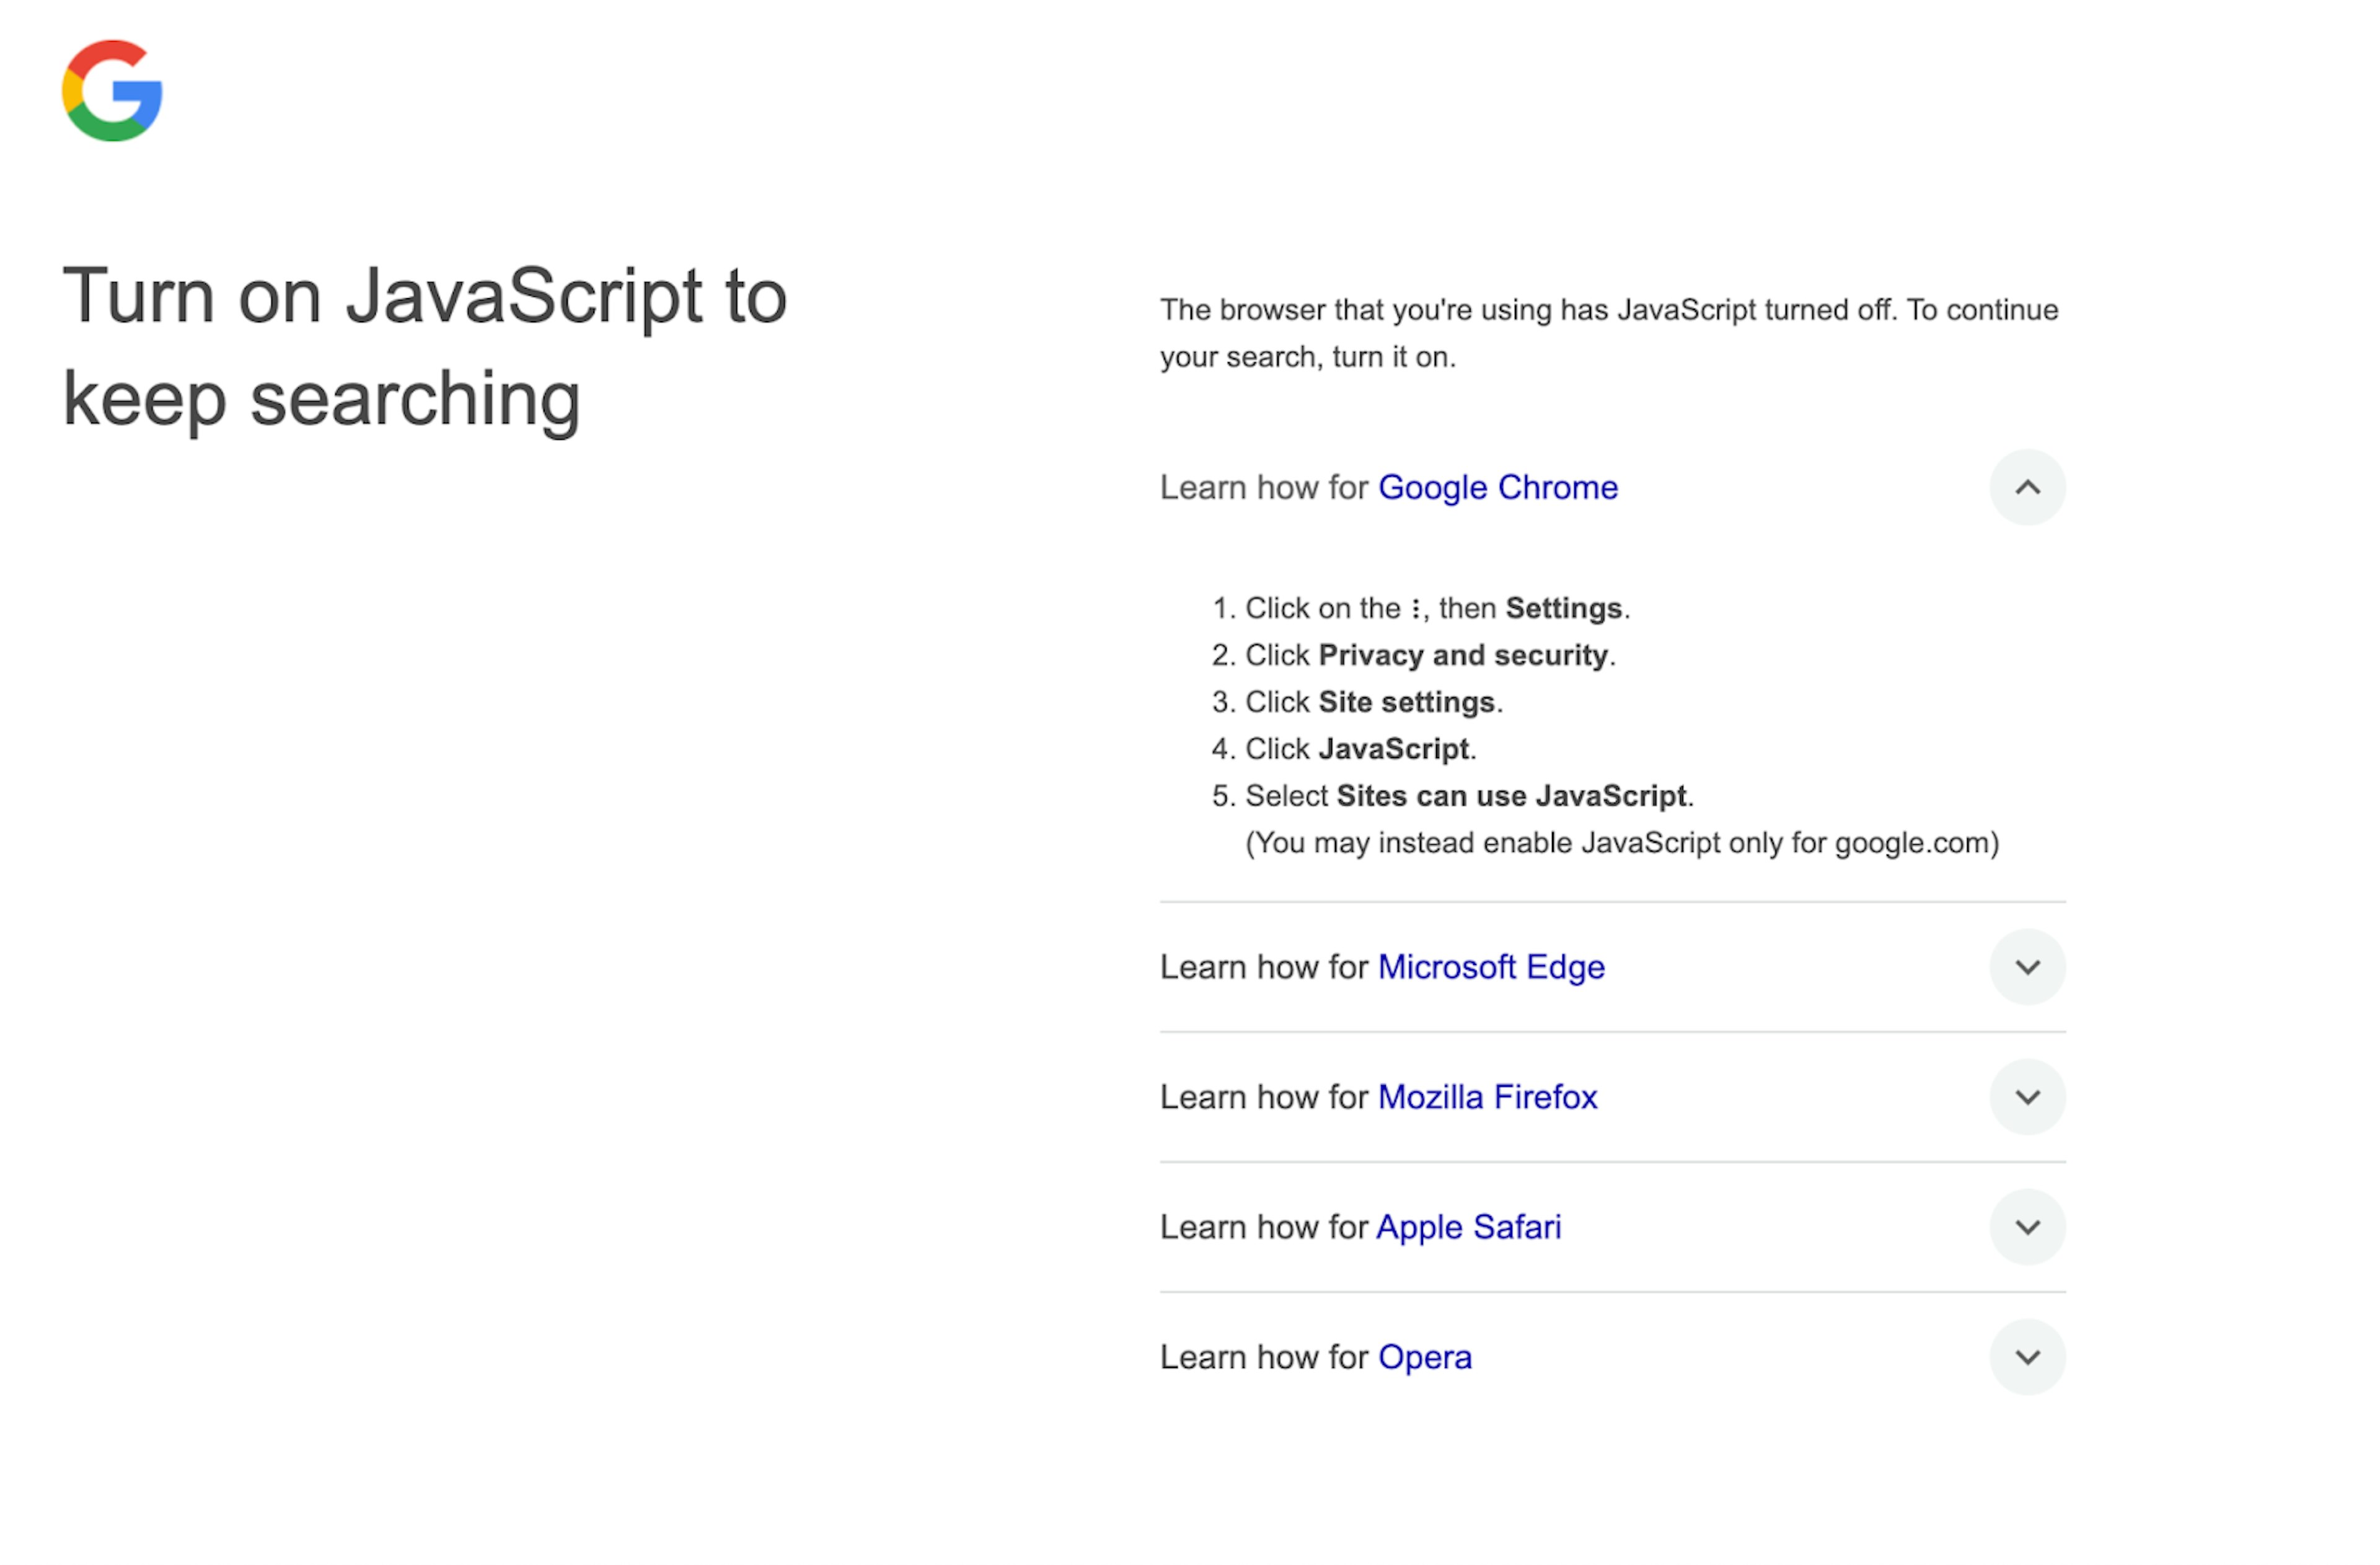
Task: Click the bold Sites can use JavaScript text
Action: click(x=1511, y=797)
